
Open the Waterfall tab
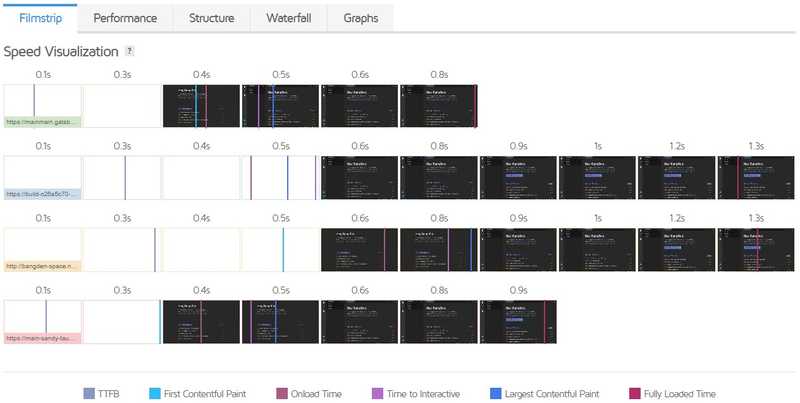click(x=290, y=18)
